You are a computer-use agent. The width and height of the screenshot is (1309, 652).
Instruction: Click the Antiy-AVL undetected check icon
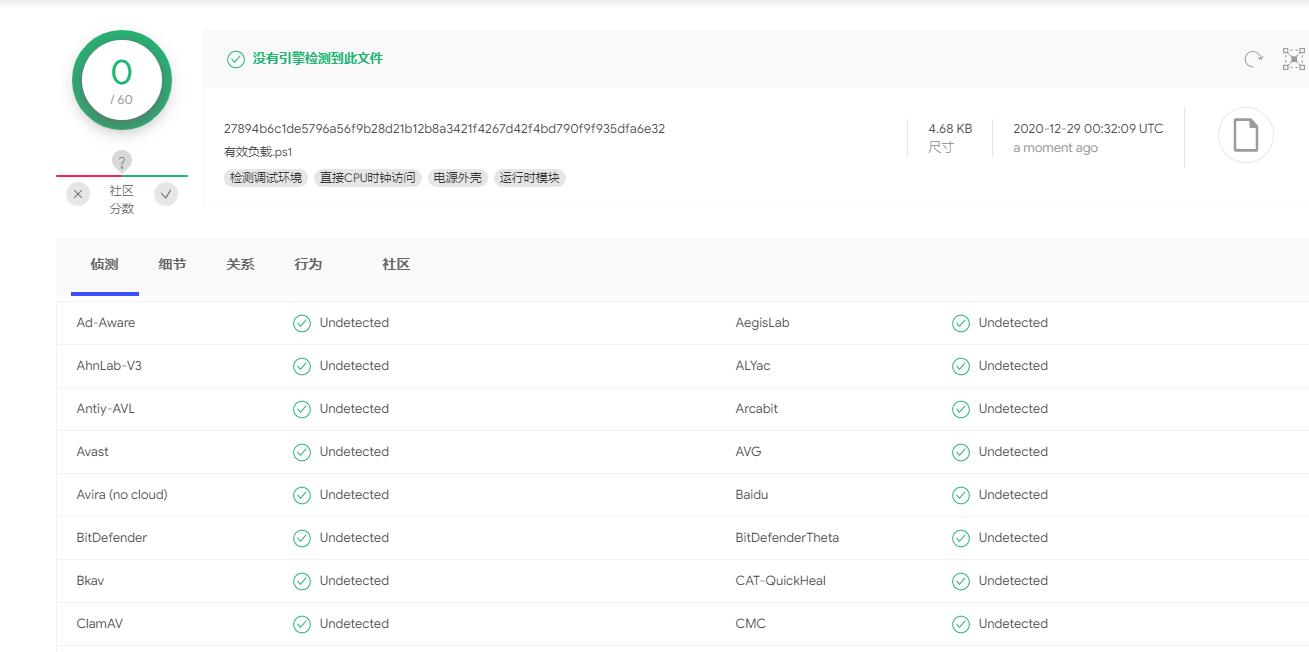(302, 409)
